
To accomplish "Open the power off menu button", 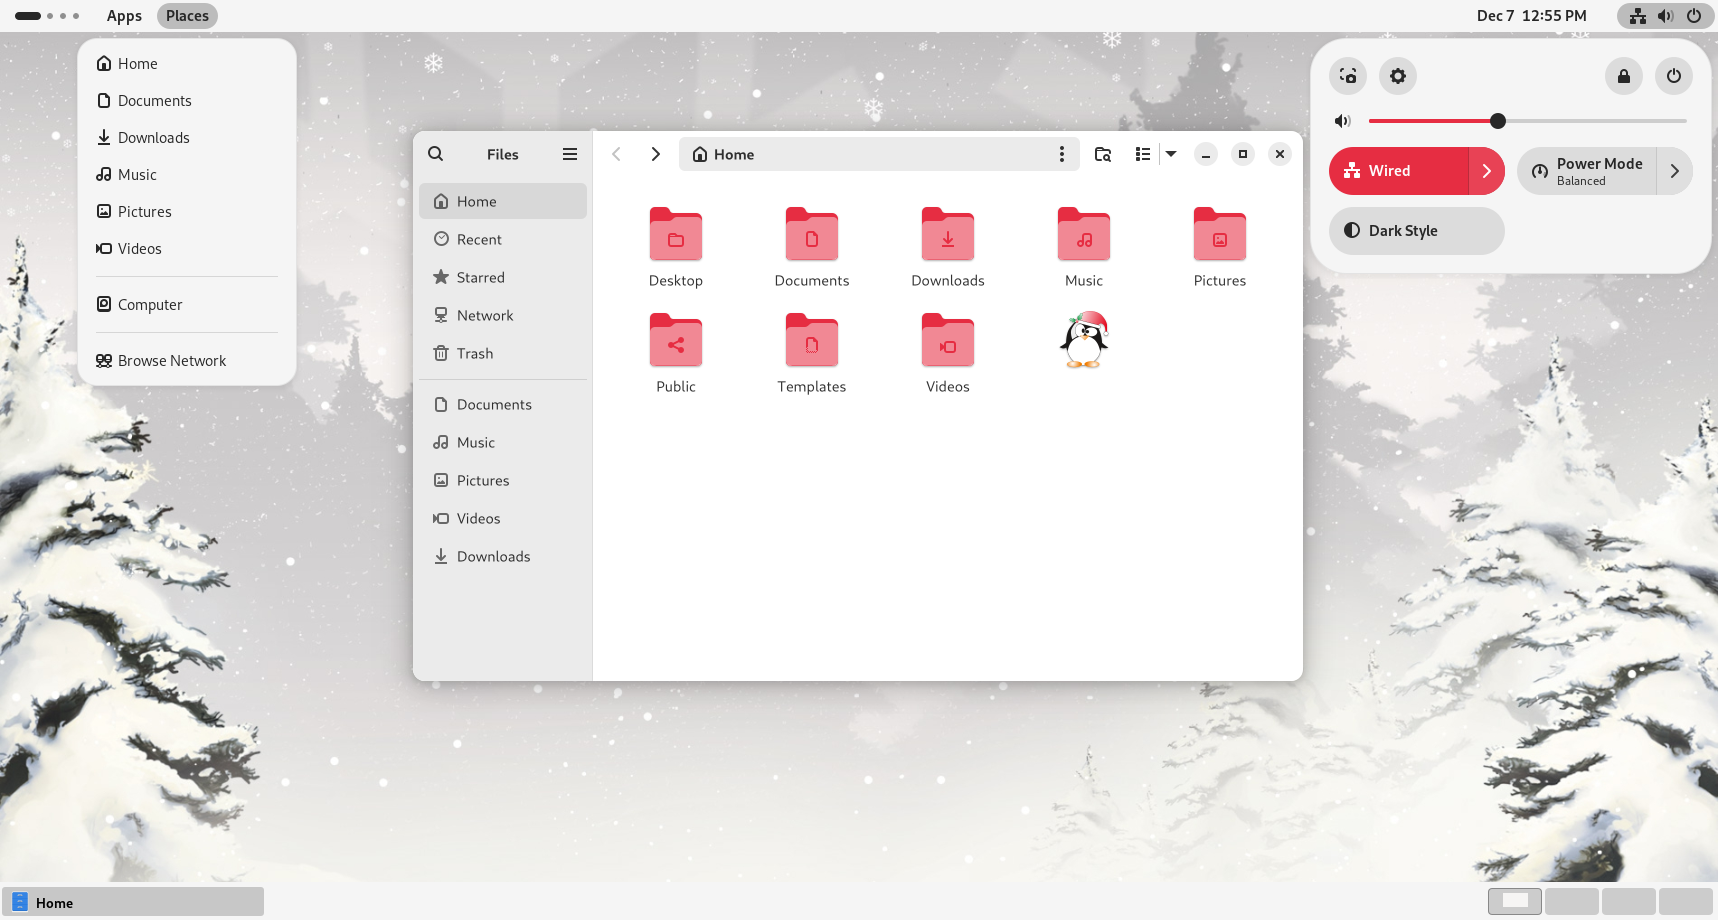I will [x=1674, y=76].
